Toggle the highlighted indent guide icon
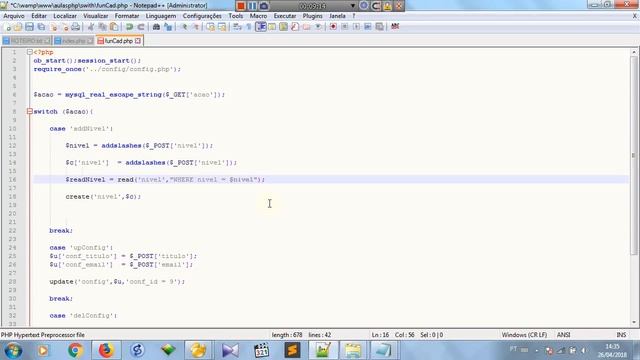Image resolution: width=640 pixels, height=360 pixels. (261, 27)
